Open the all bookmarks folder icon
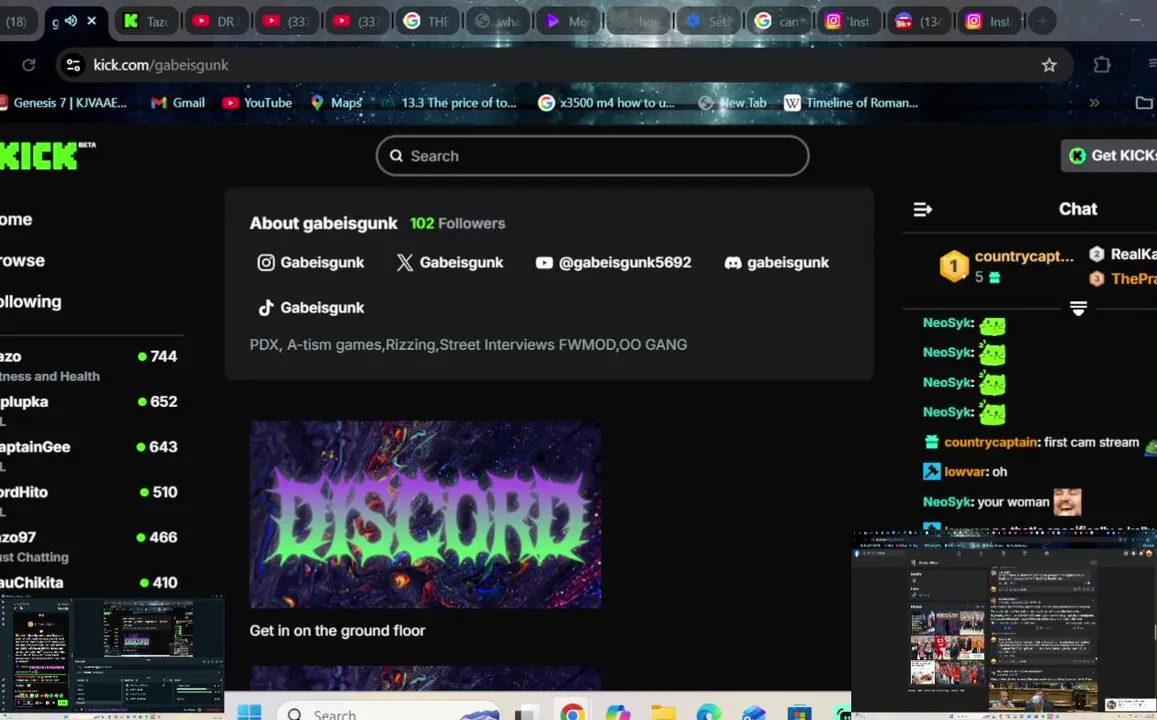 pyautogui.click(x=1144, y=103)
